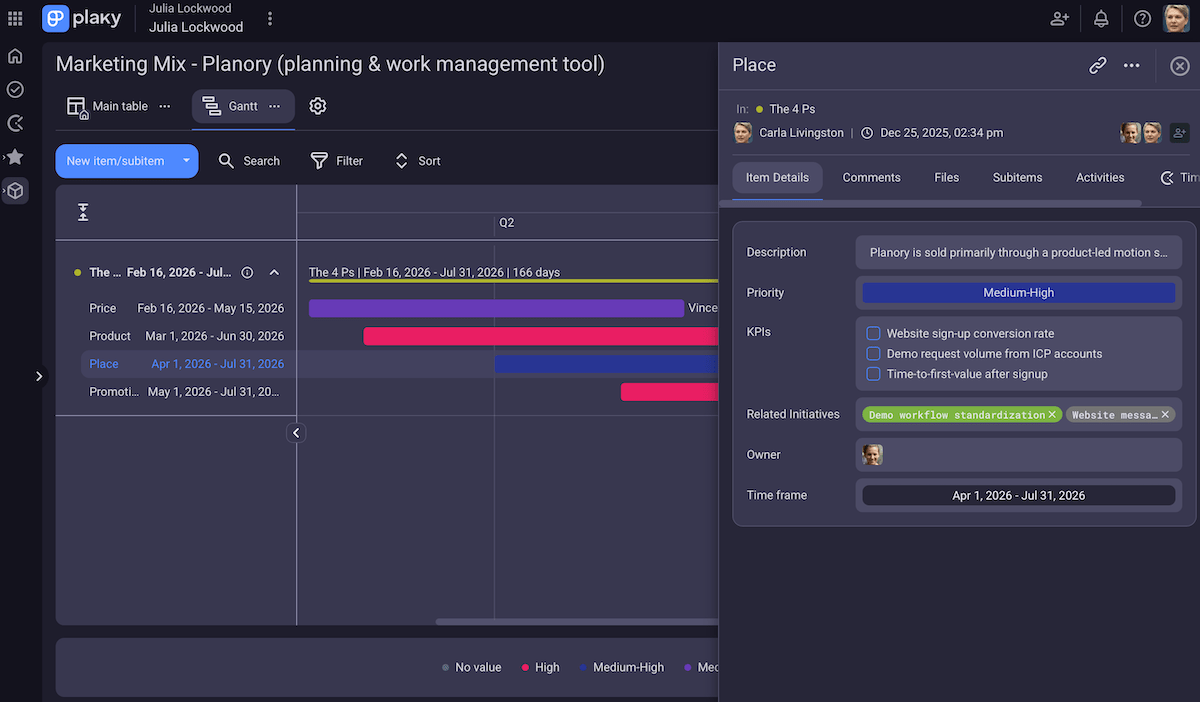The height and width of the screenshot is (702, 1200).
Task: Switch to the Subitems tab
Action: (x=1016, y=177)
